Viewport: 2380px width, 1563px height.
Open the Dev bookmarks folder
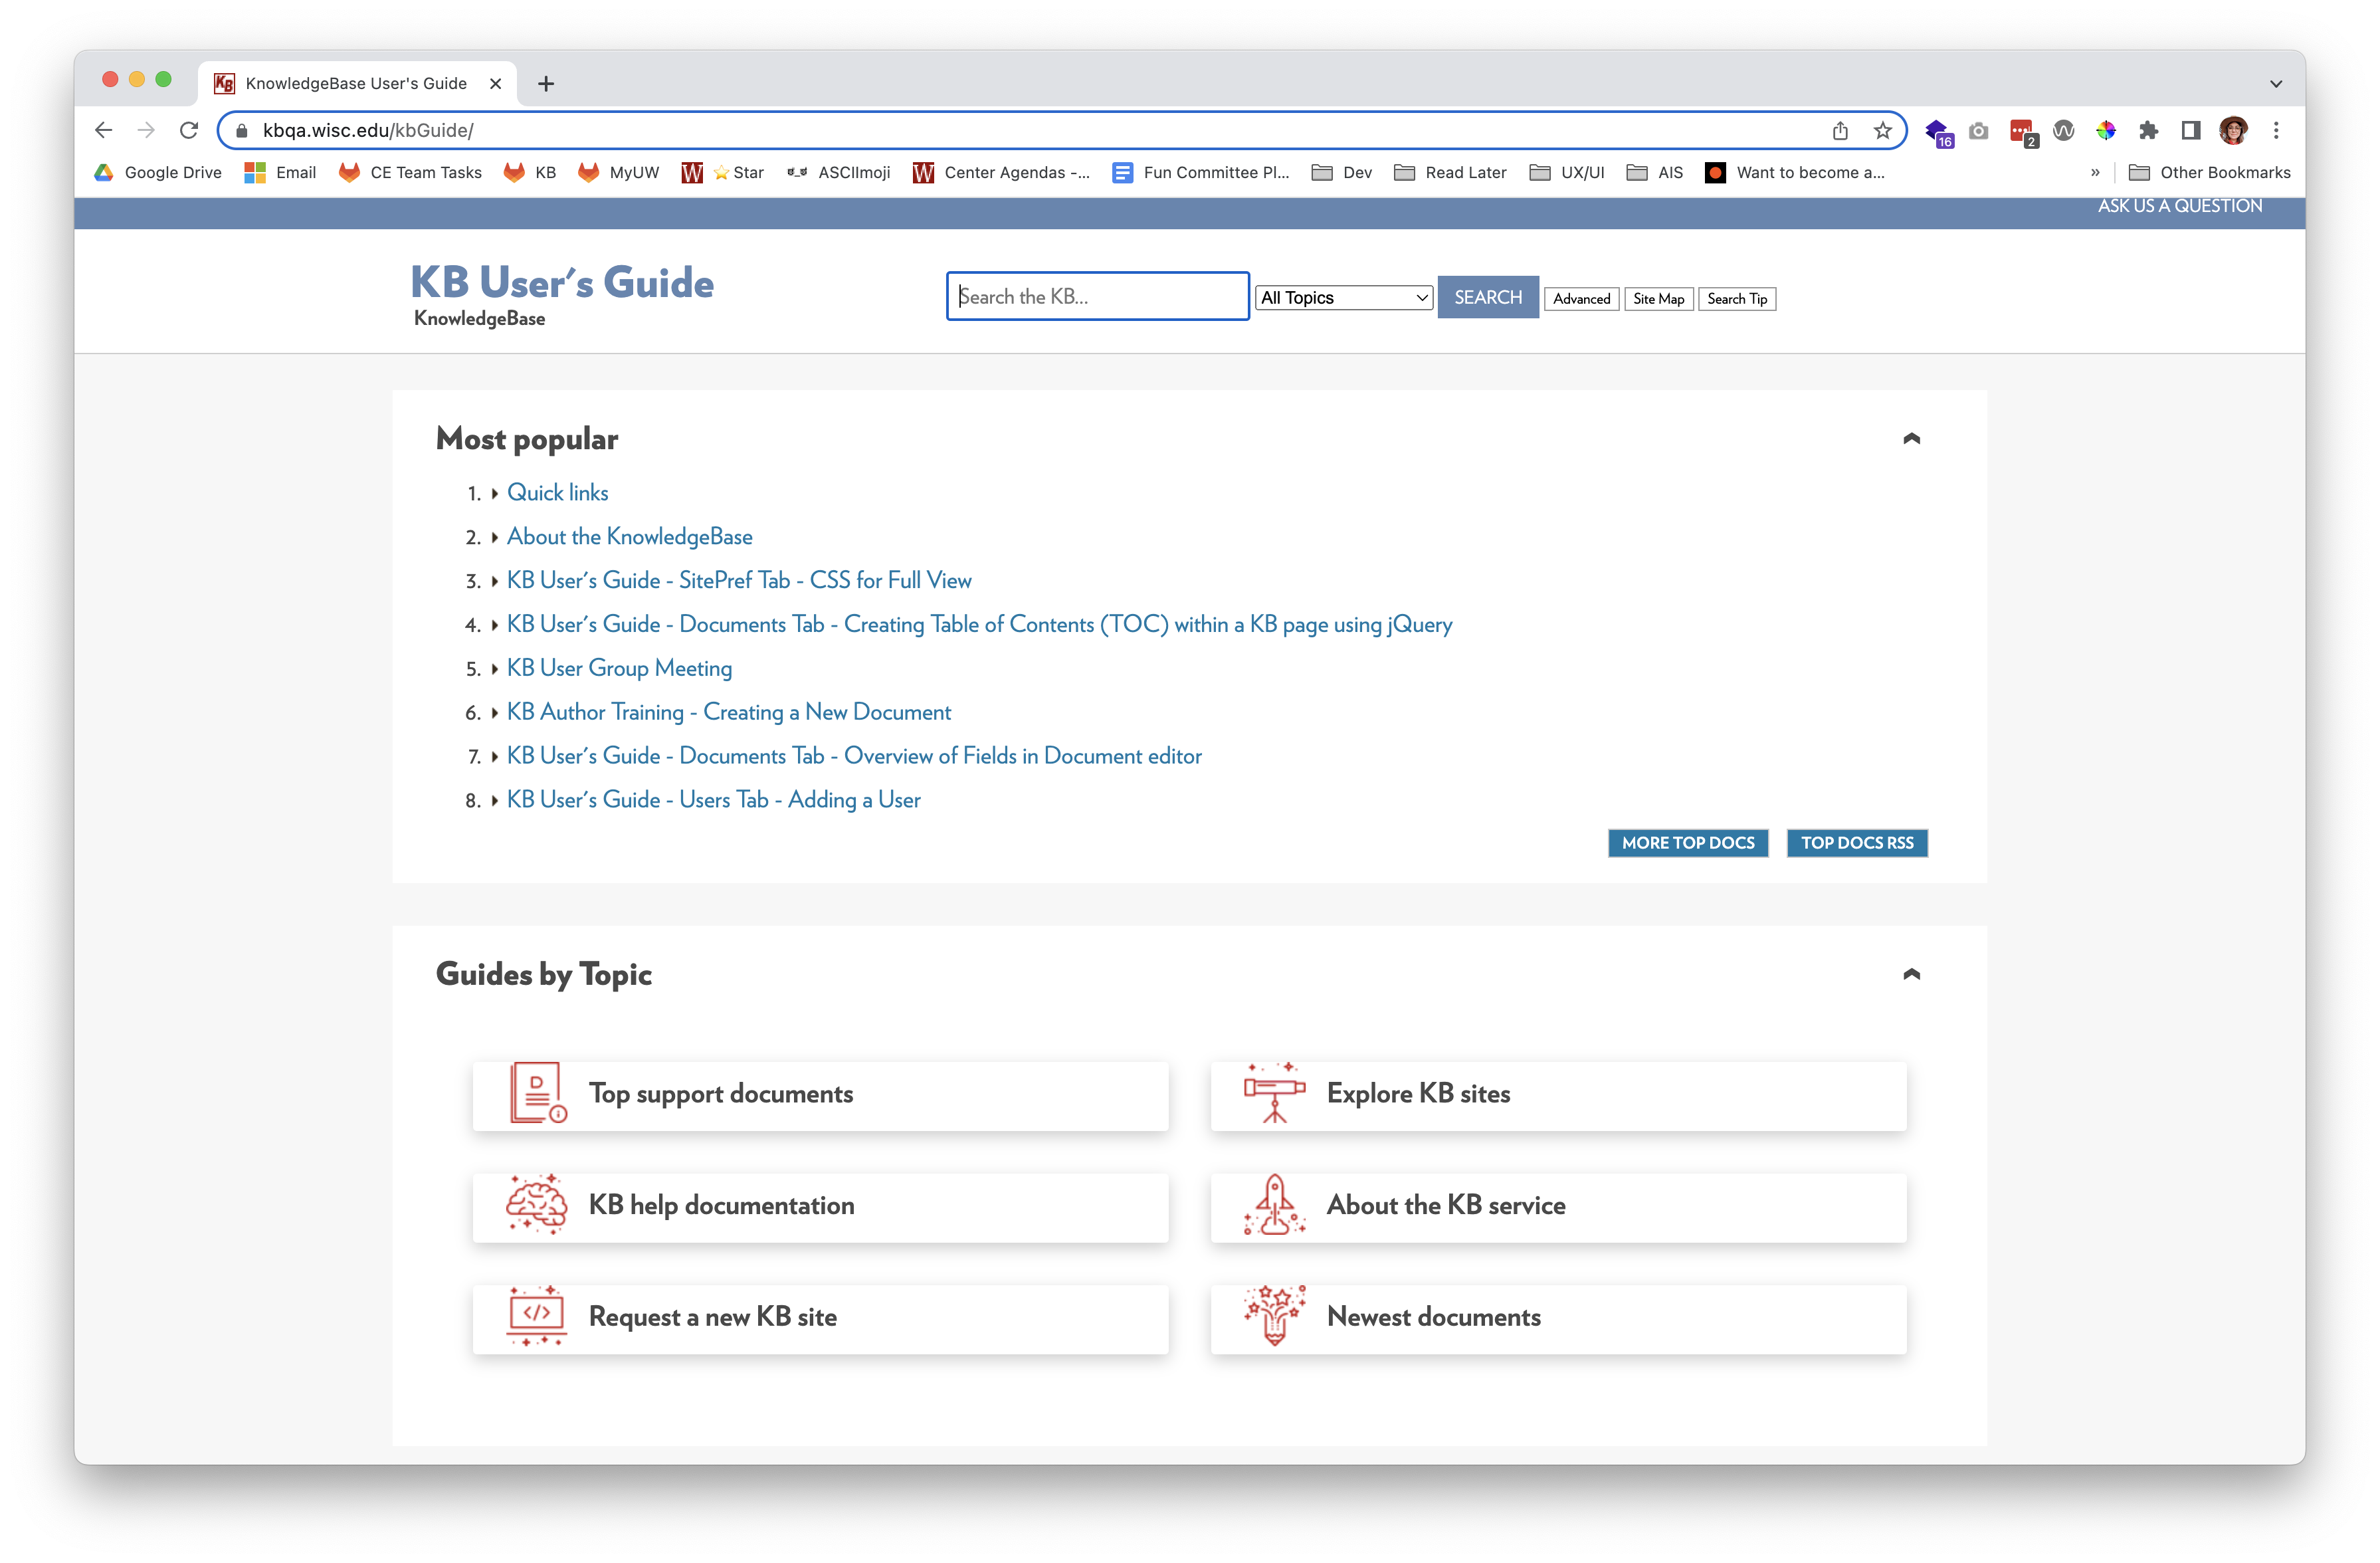1342,172
